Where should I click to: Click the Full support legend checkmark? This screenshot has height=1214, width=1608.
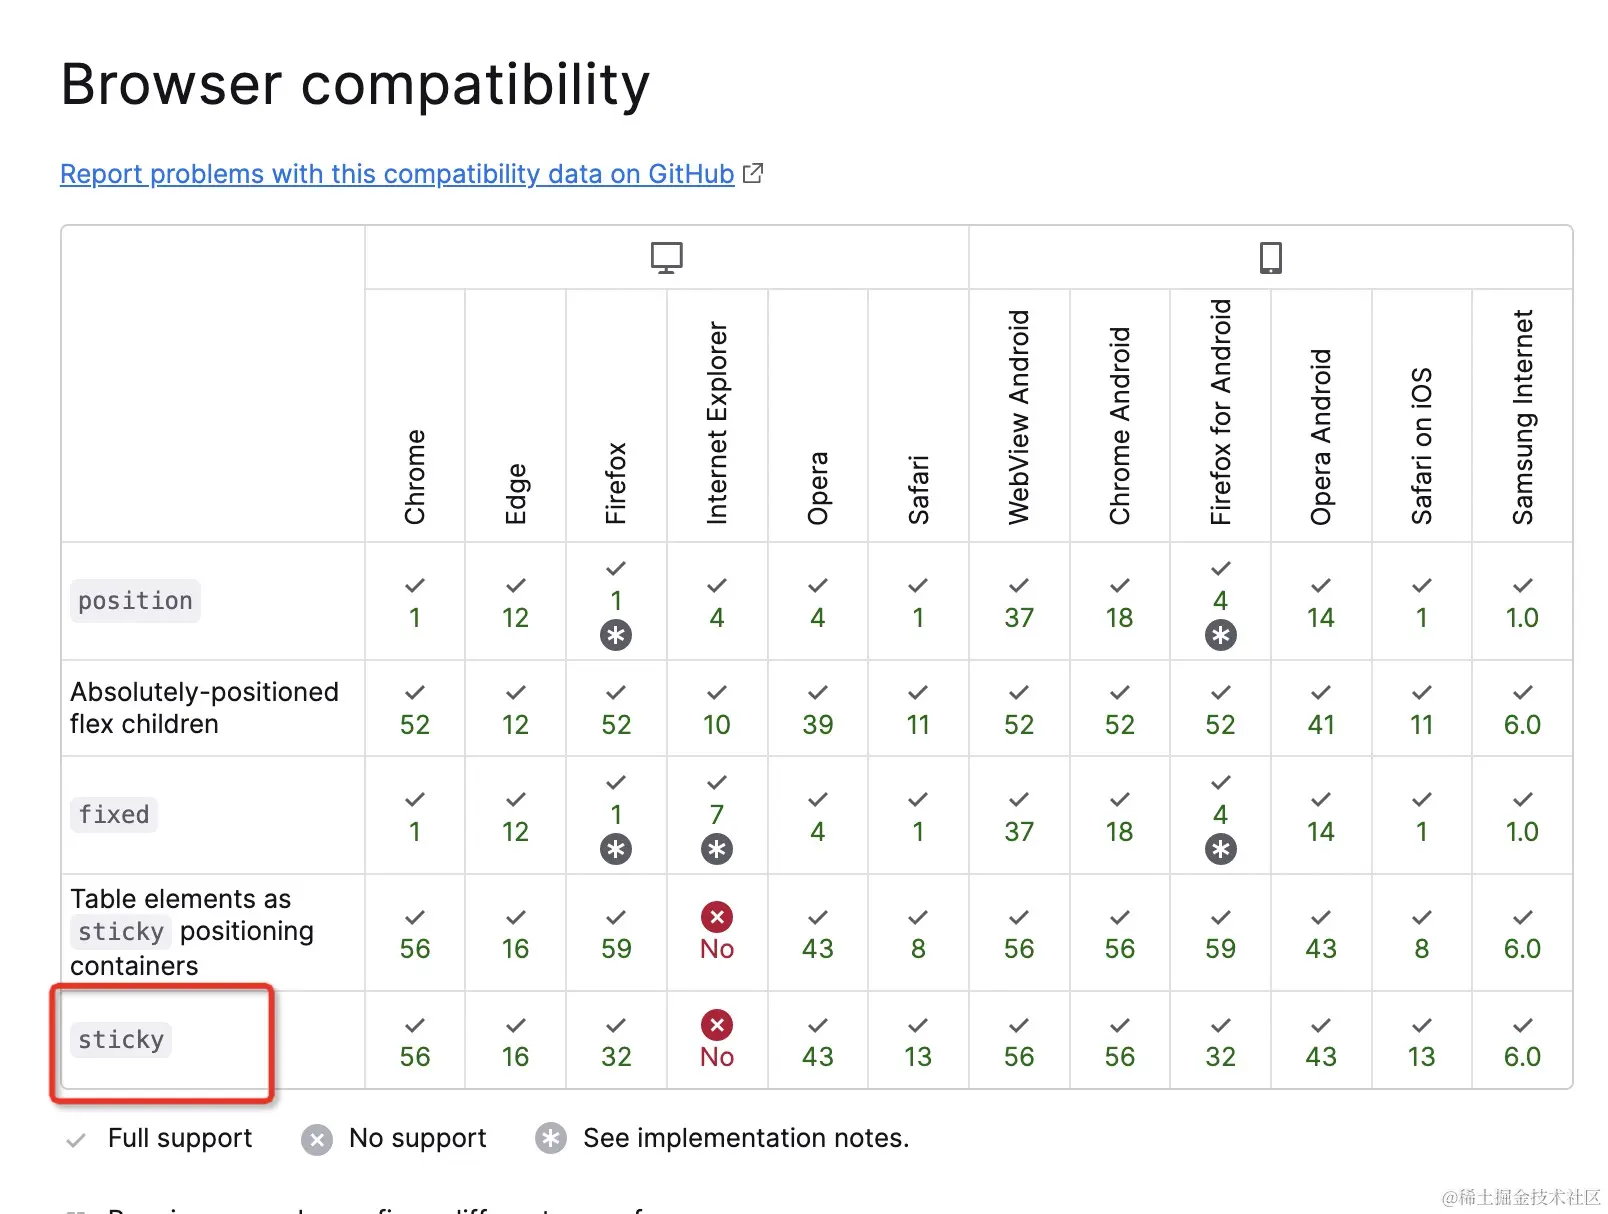point(75,1139)
